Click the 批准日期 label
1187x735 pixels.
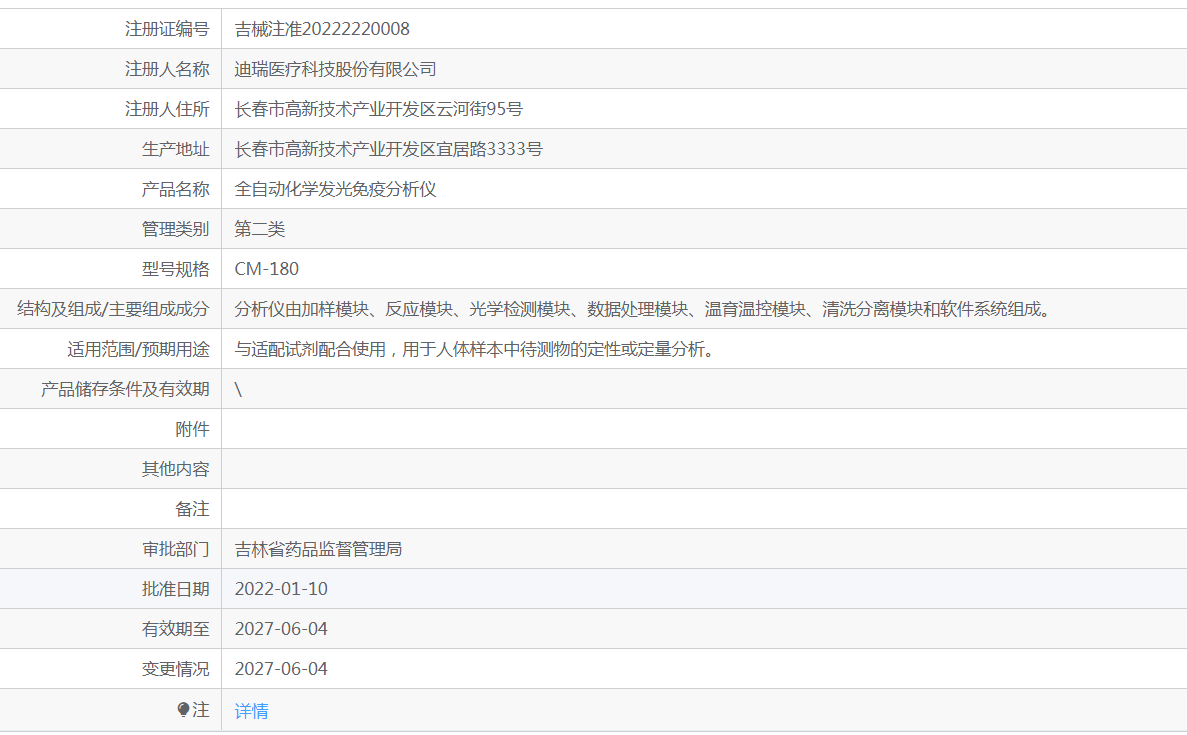point(176,589)
